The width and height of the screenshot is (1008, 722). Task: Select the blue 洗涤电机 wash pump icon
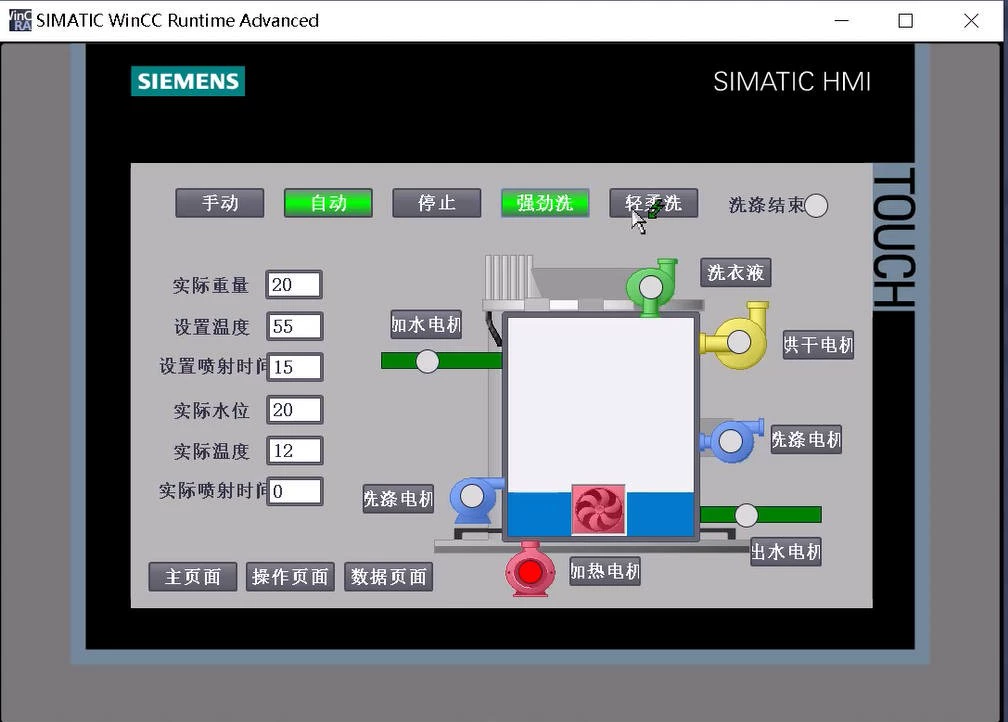click(731, 440)
